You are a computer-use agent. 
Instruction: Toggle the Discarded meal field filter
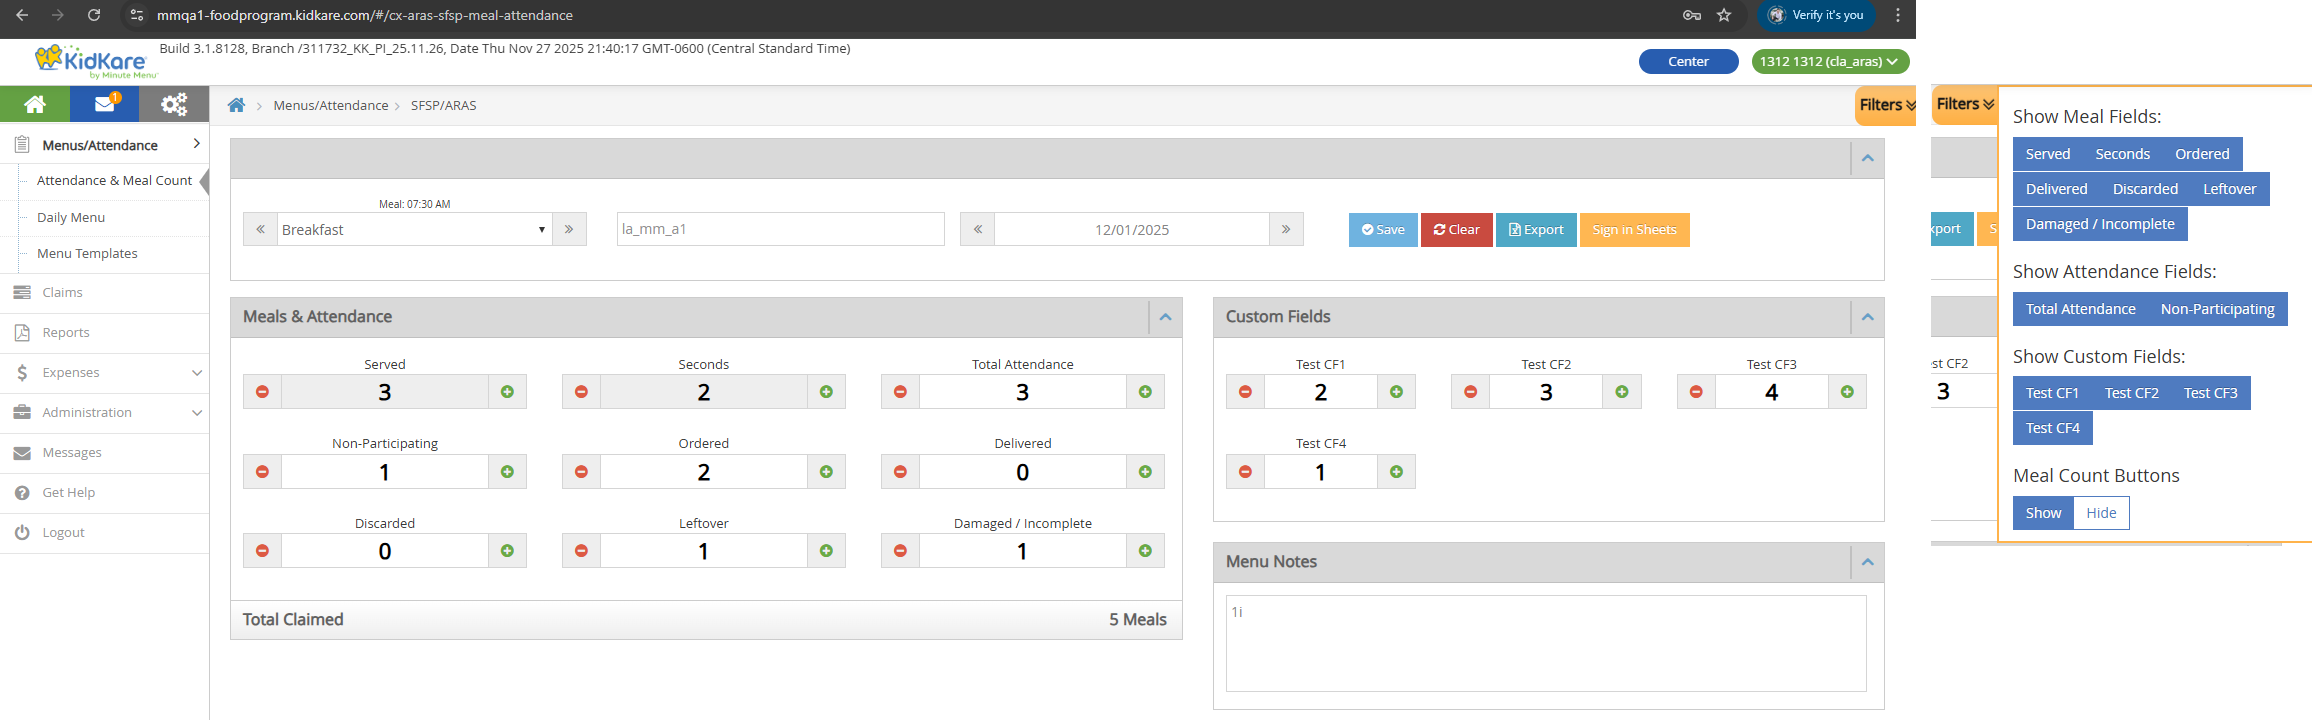(2144, 189)
